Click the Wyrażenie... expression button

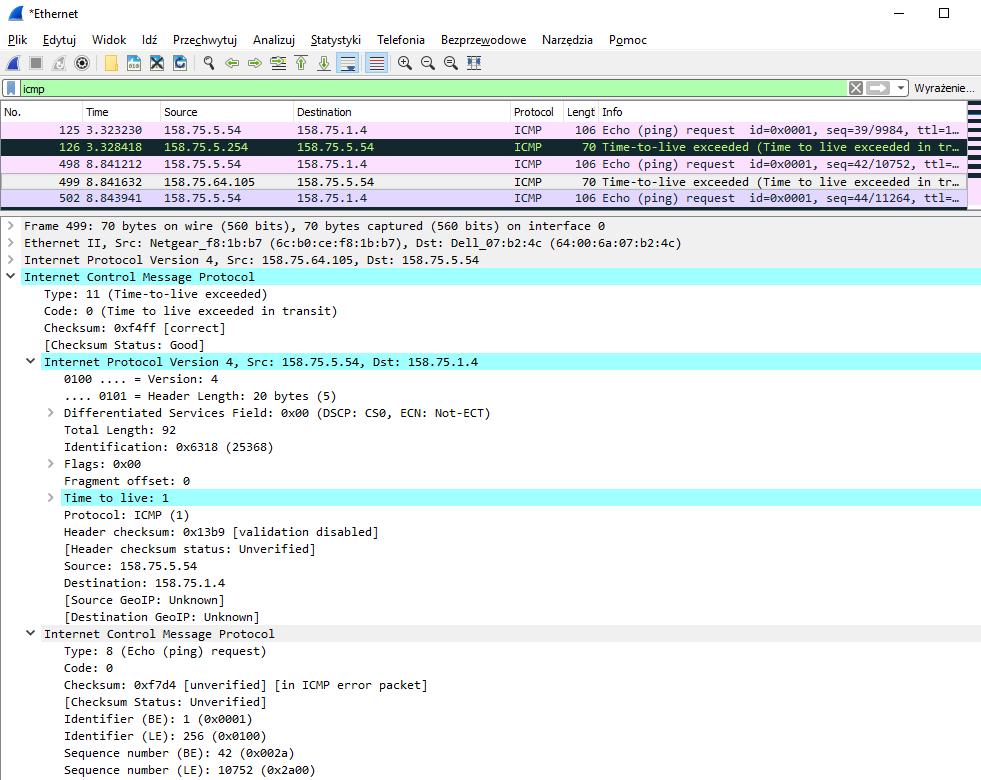[x=944, y=88]
